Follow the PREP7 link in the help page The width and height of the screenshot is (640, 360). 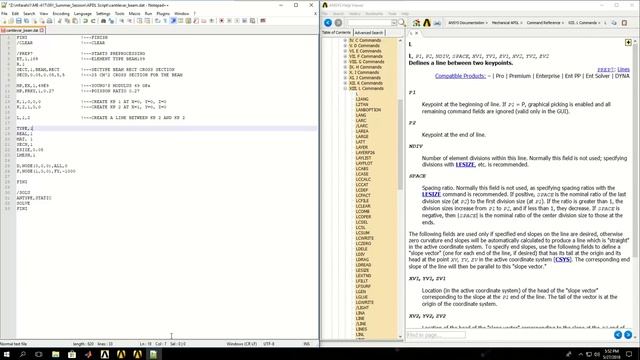pyautogui.click(x=605, y=70)
